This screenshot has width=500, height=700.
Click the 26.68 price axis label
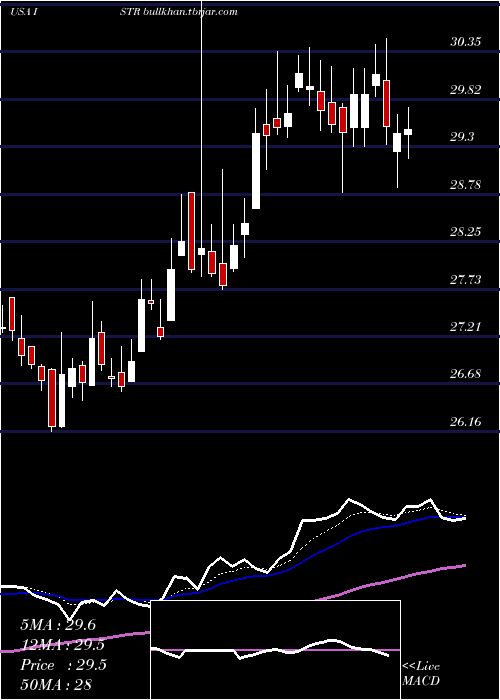[466, 374]
